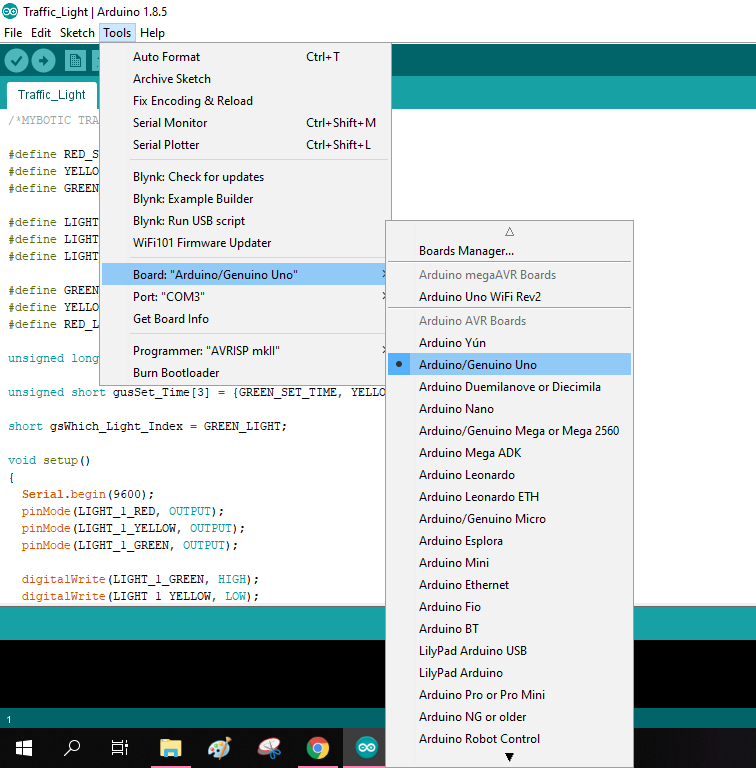
Task: Click Get Board Info
Action: tap(244, 319)
